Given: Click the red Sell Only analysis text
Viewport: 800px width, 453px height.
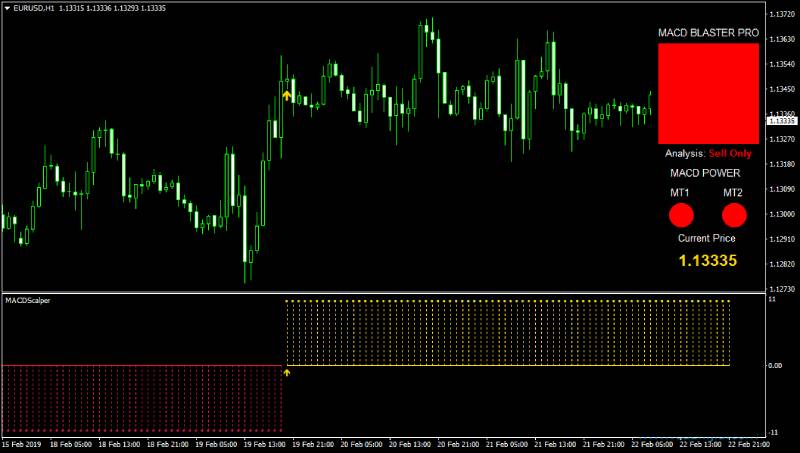Looking at the screenshot, I should [730, 154].
